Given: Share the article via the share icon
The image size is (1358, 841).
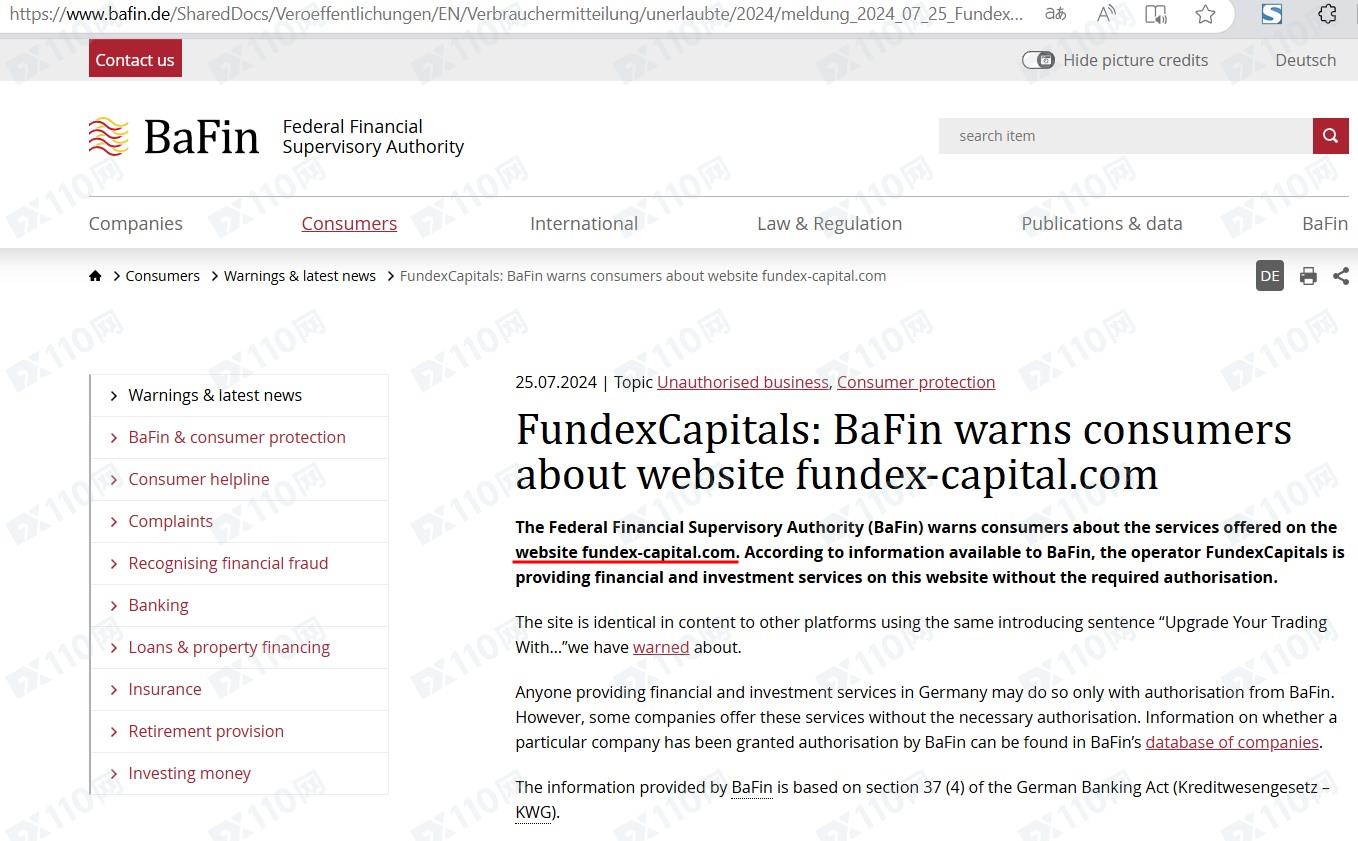Looking at the screenshot, I should tap(1341, 276).
